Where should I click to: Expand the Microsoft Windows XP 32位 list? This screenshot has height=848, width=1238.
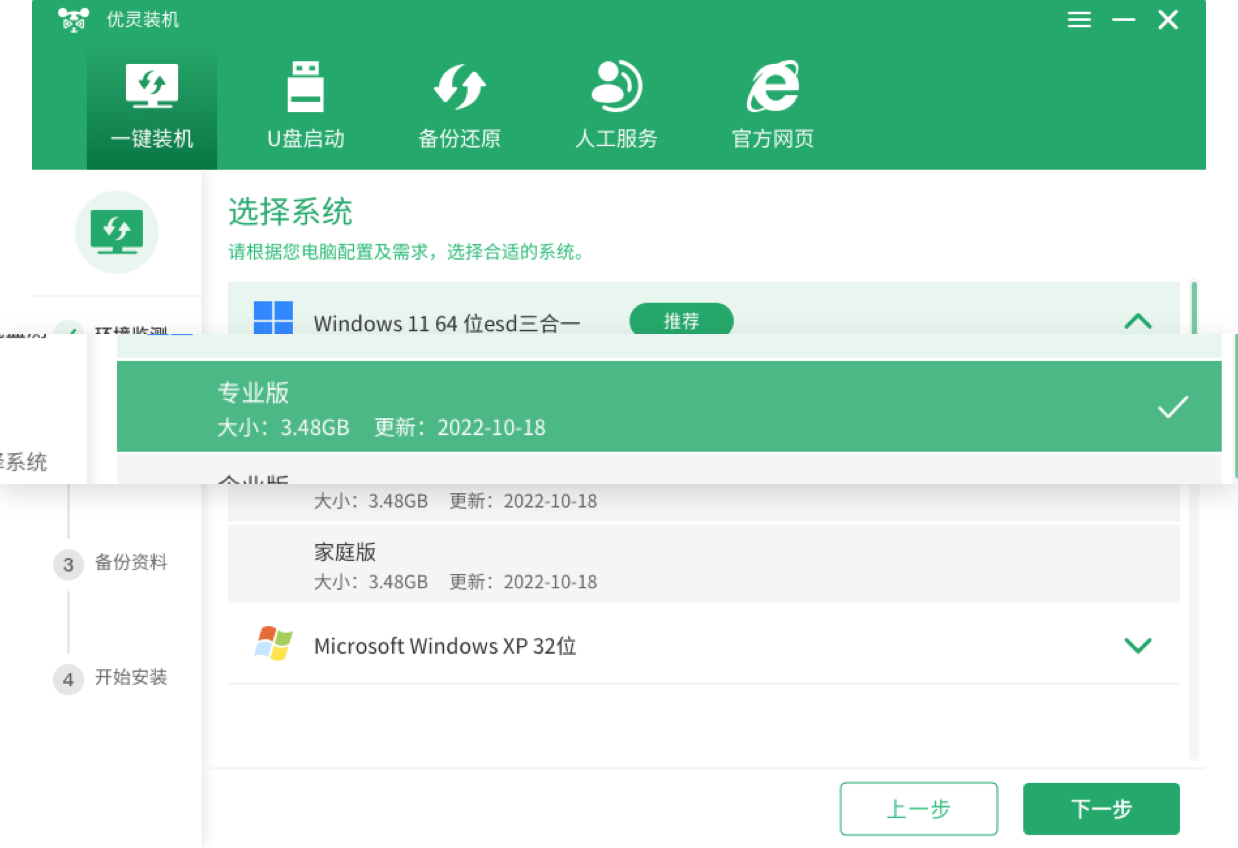pyautogui.click(x=1138, y=646)
